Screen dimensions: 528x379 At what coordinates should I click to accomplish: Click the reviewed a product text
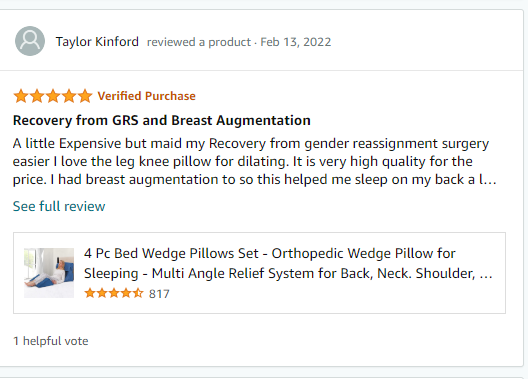(199, 42)
